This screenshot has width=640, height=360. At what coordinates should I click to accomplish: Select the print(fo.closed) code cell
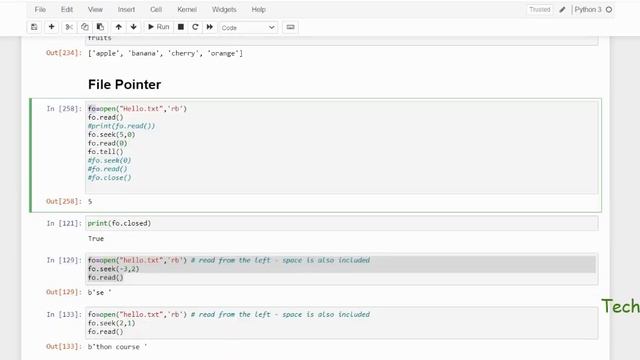tap(342, 223)
